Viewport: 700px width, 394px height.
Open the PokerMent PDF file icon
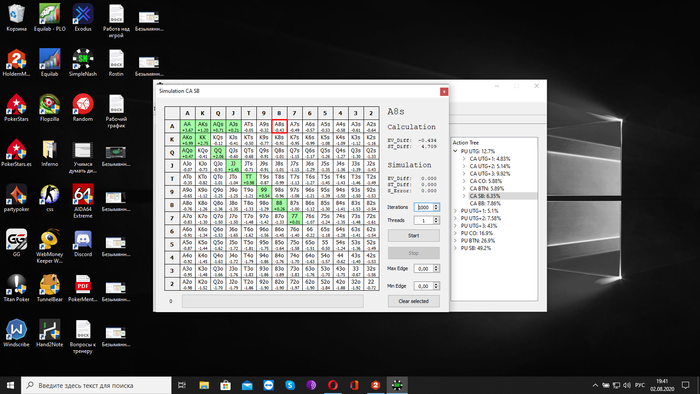click(83, 288)
